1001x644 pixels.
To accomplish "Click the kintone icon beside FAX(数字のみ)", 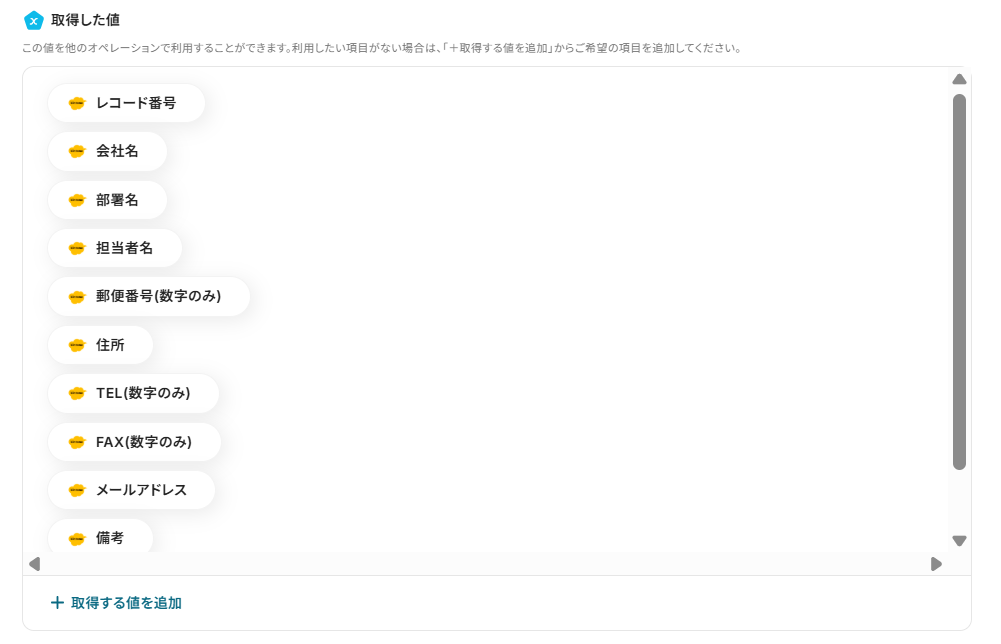I will coord(77,442).
